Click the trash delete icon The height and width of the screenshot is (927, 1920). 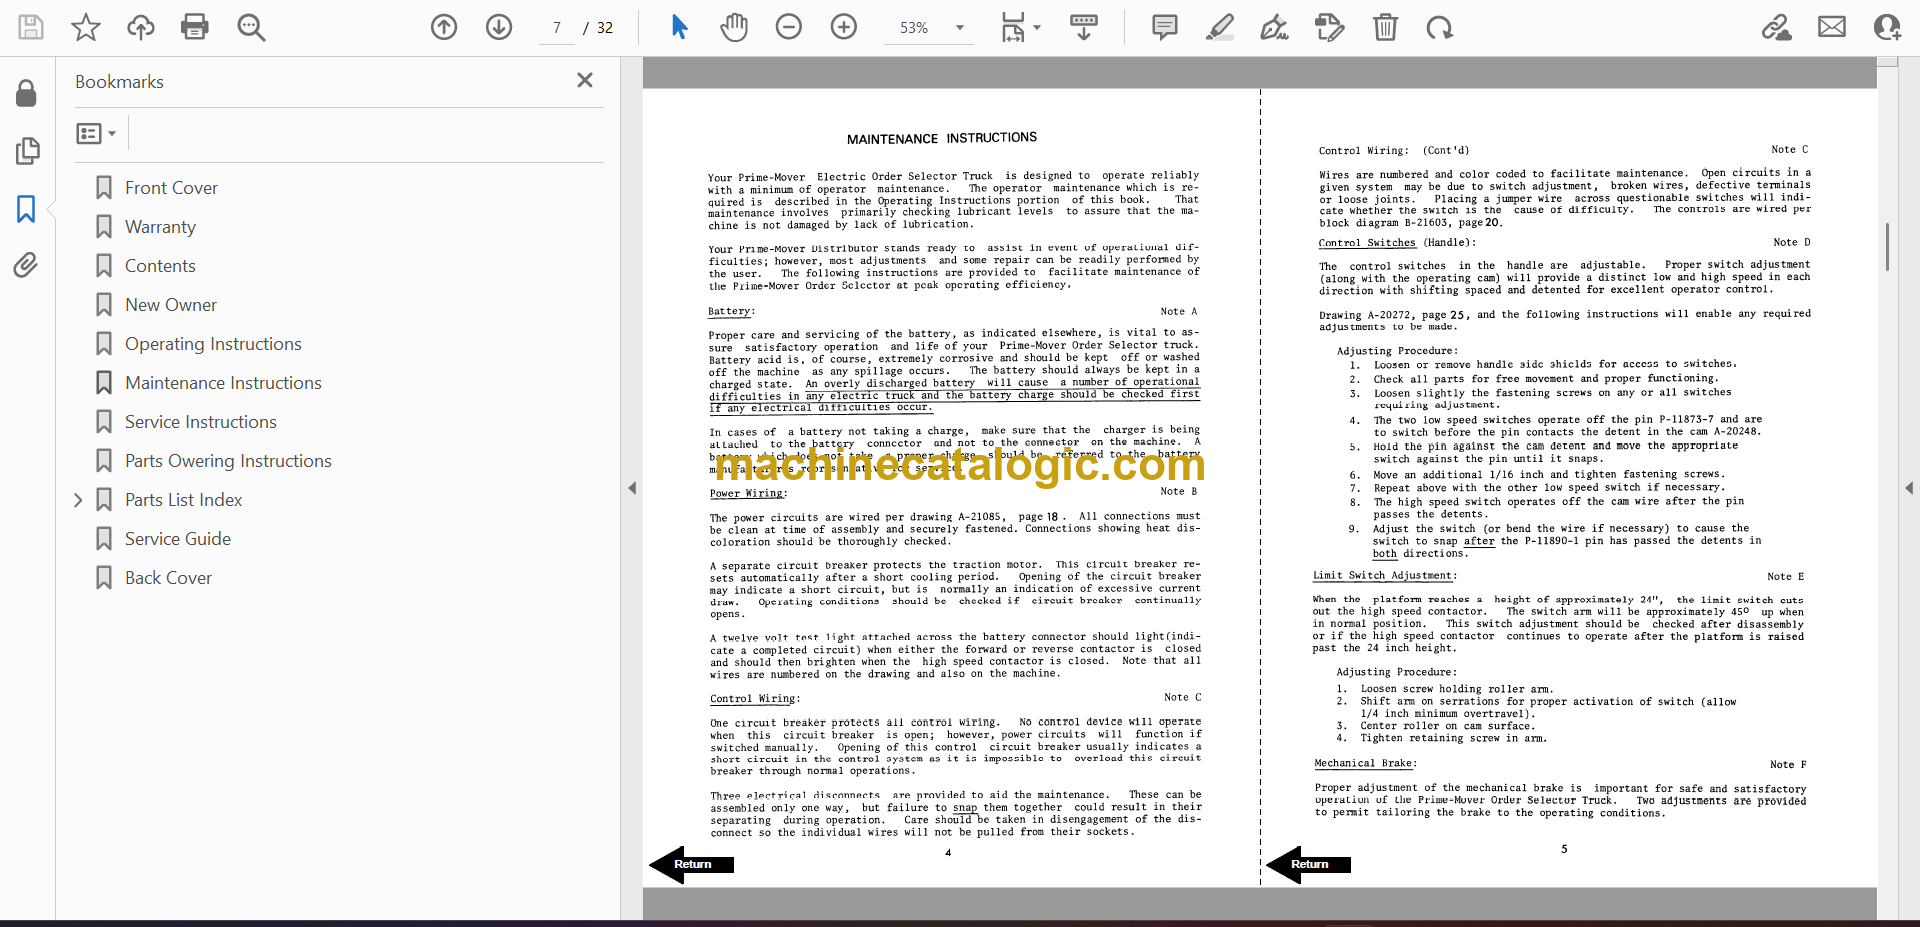click(1385, 27)
